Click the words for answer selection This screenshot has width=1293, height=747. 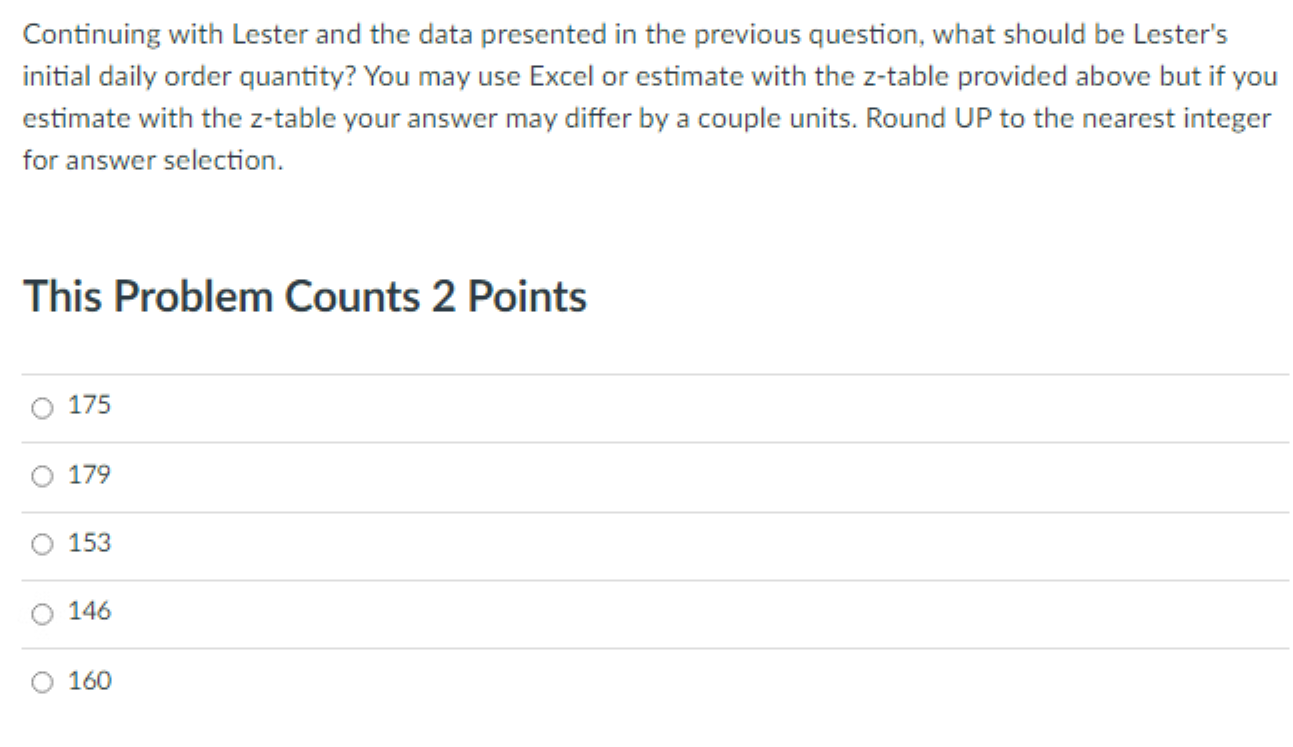click(x=153, y=161)
